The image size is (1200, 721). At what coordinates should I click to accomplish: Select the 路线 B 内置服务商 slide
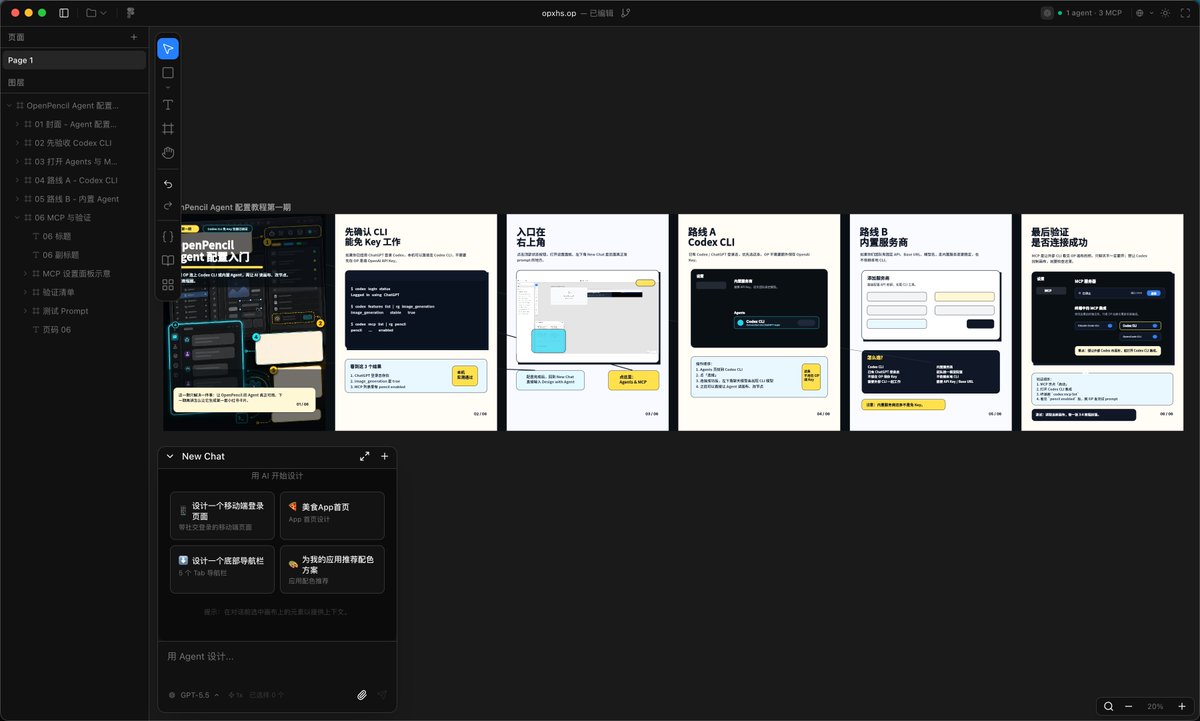931,322
